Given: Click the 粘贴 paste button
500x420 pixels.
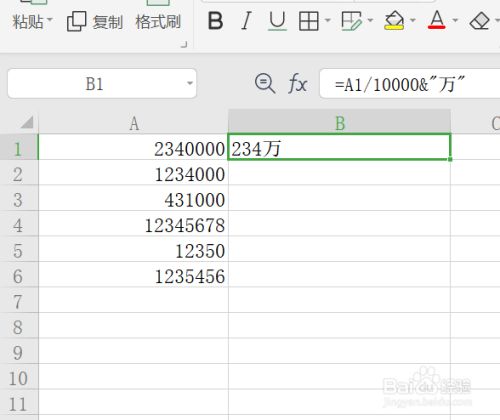Looking at the screenshot, I should point(32,22).
